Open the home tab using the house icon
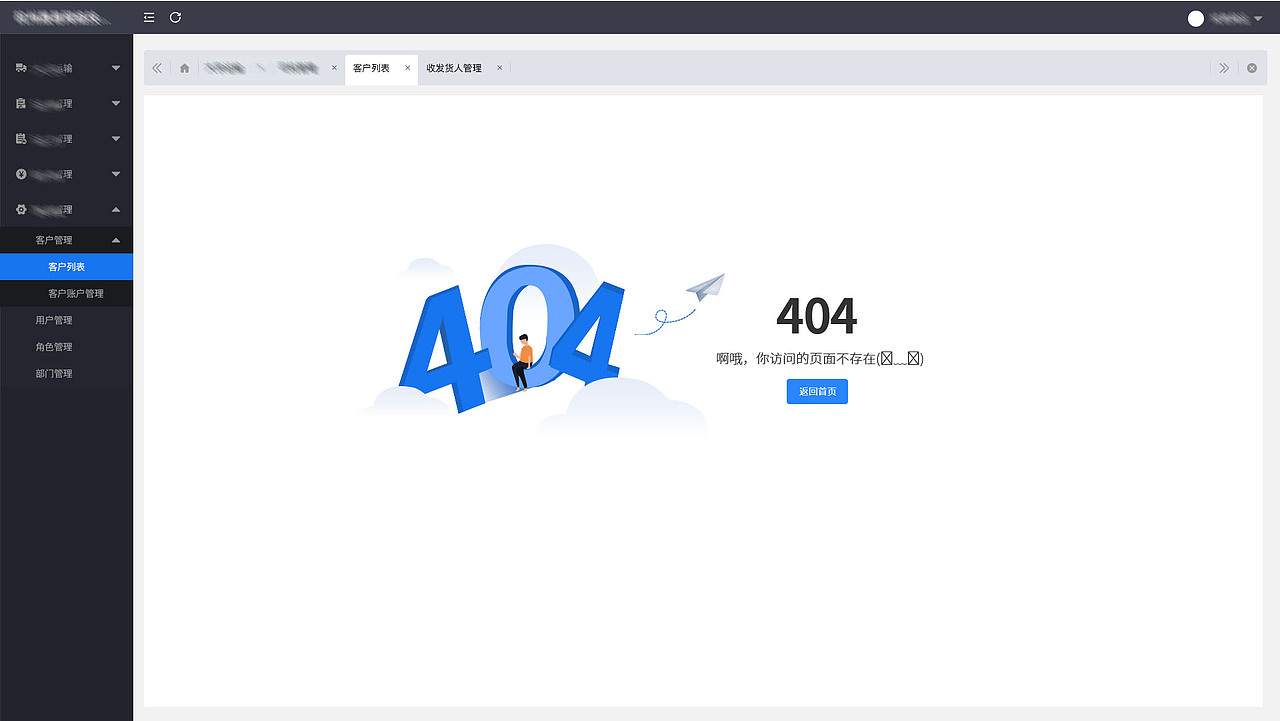 (184, 68)
